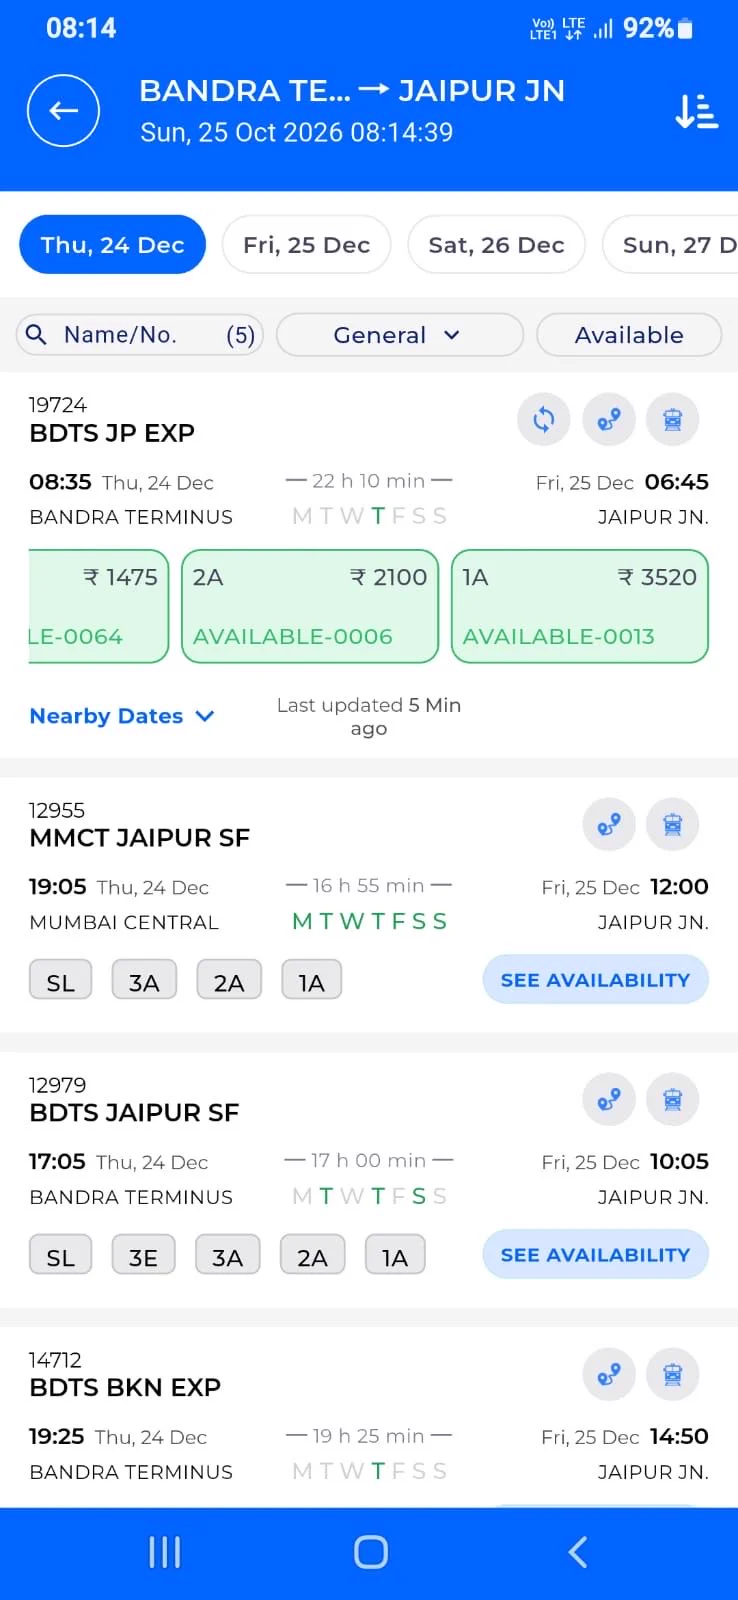Tap train status icon for BDTS JP EXP
738x1600 pixels.
pos(673,420)
